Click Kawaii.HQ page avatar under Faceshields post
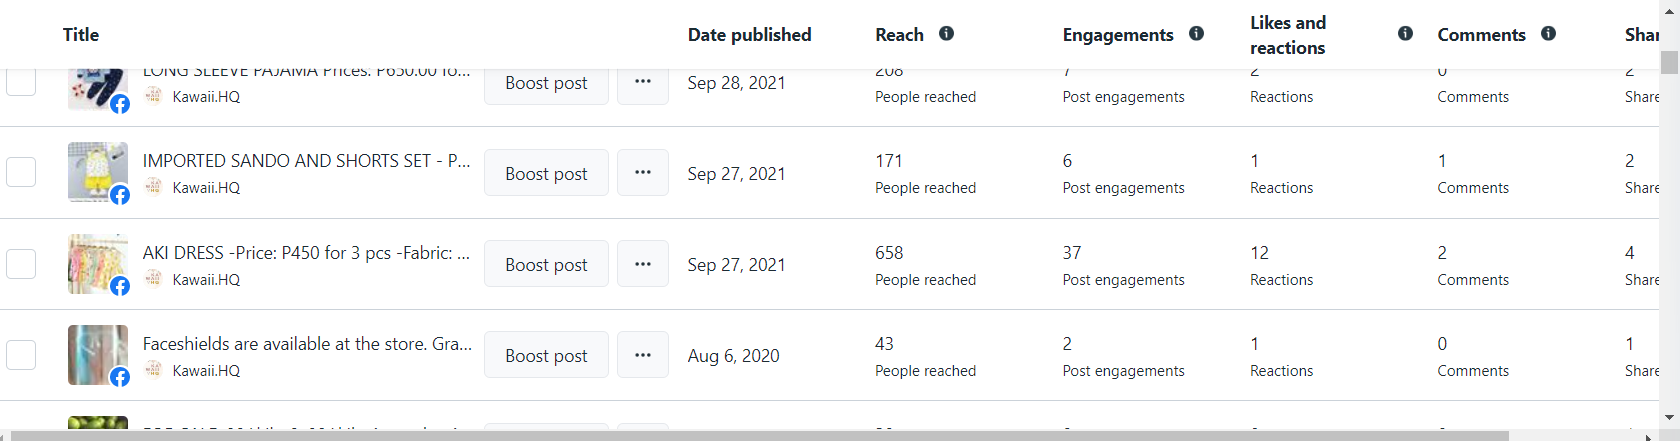 [x=153, y=369]
